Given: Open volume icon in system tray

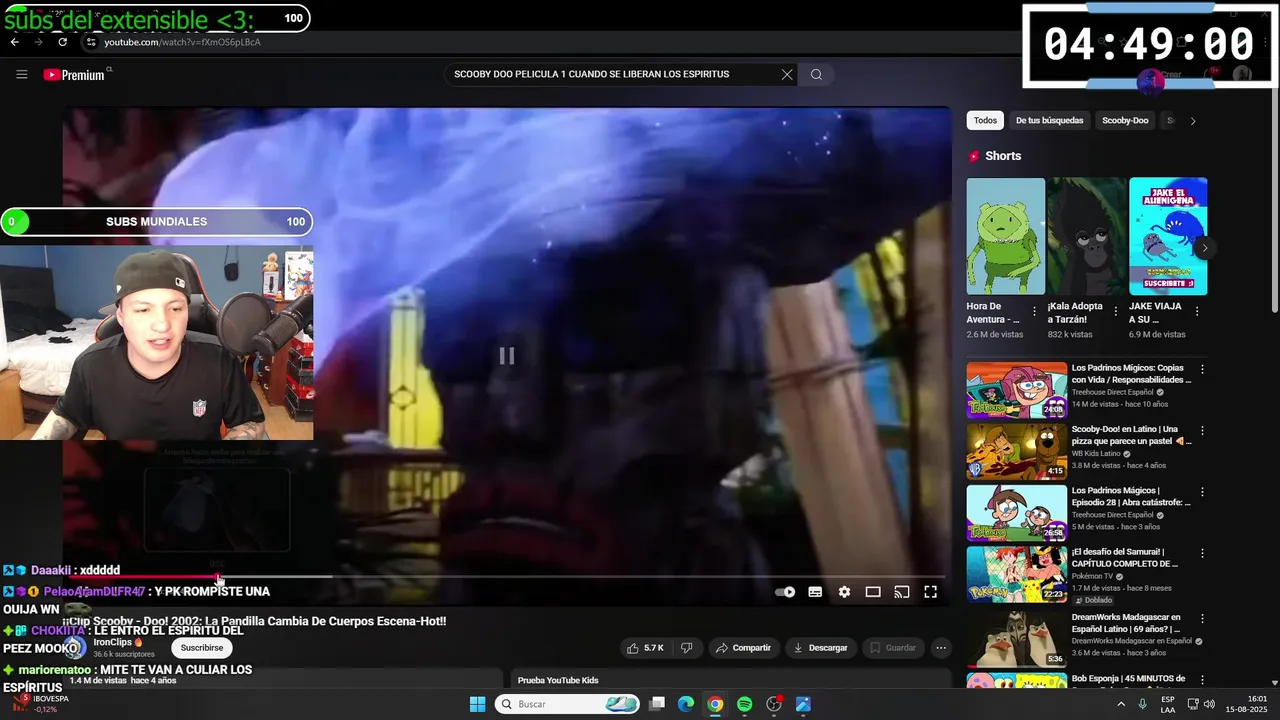Looking at the screenshot, I should (x=1211, y=704).
